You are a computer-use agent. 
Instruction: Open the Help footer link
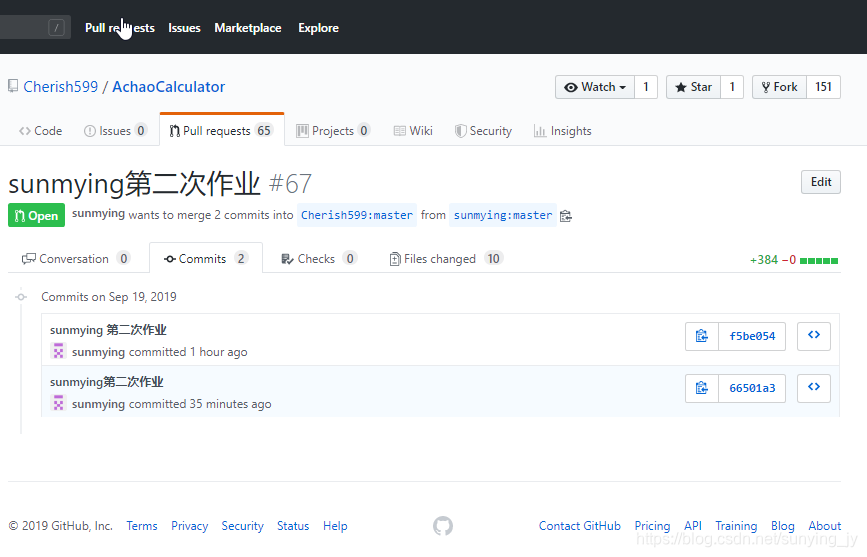click(335, 526)
